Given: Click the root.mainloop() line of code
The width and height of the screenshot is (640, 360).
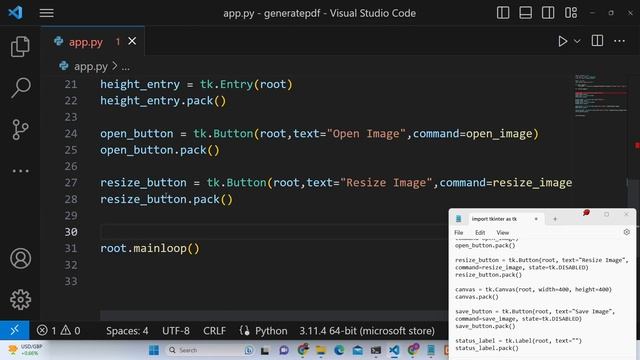Looking at the screenshot, I should click(x=150, y=248).
